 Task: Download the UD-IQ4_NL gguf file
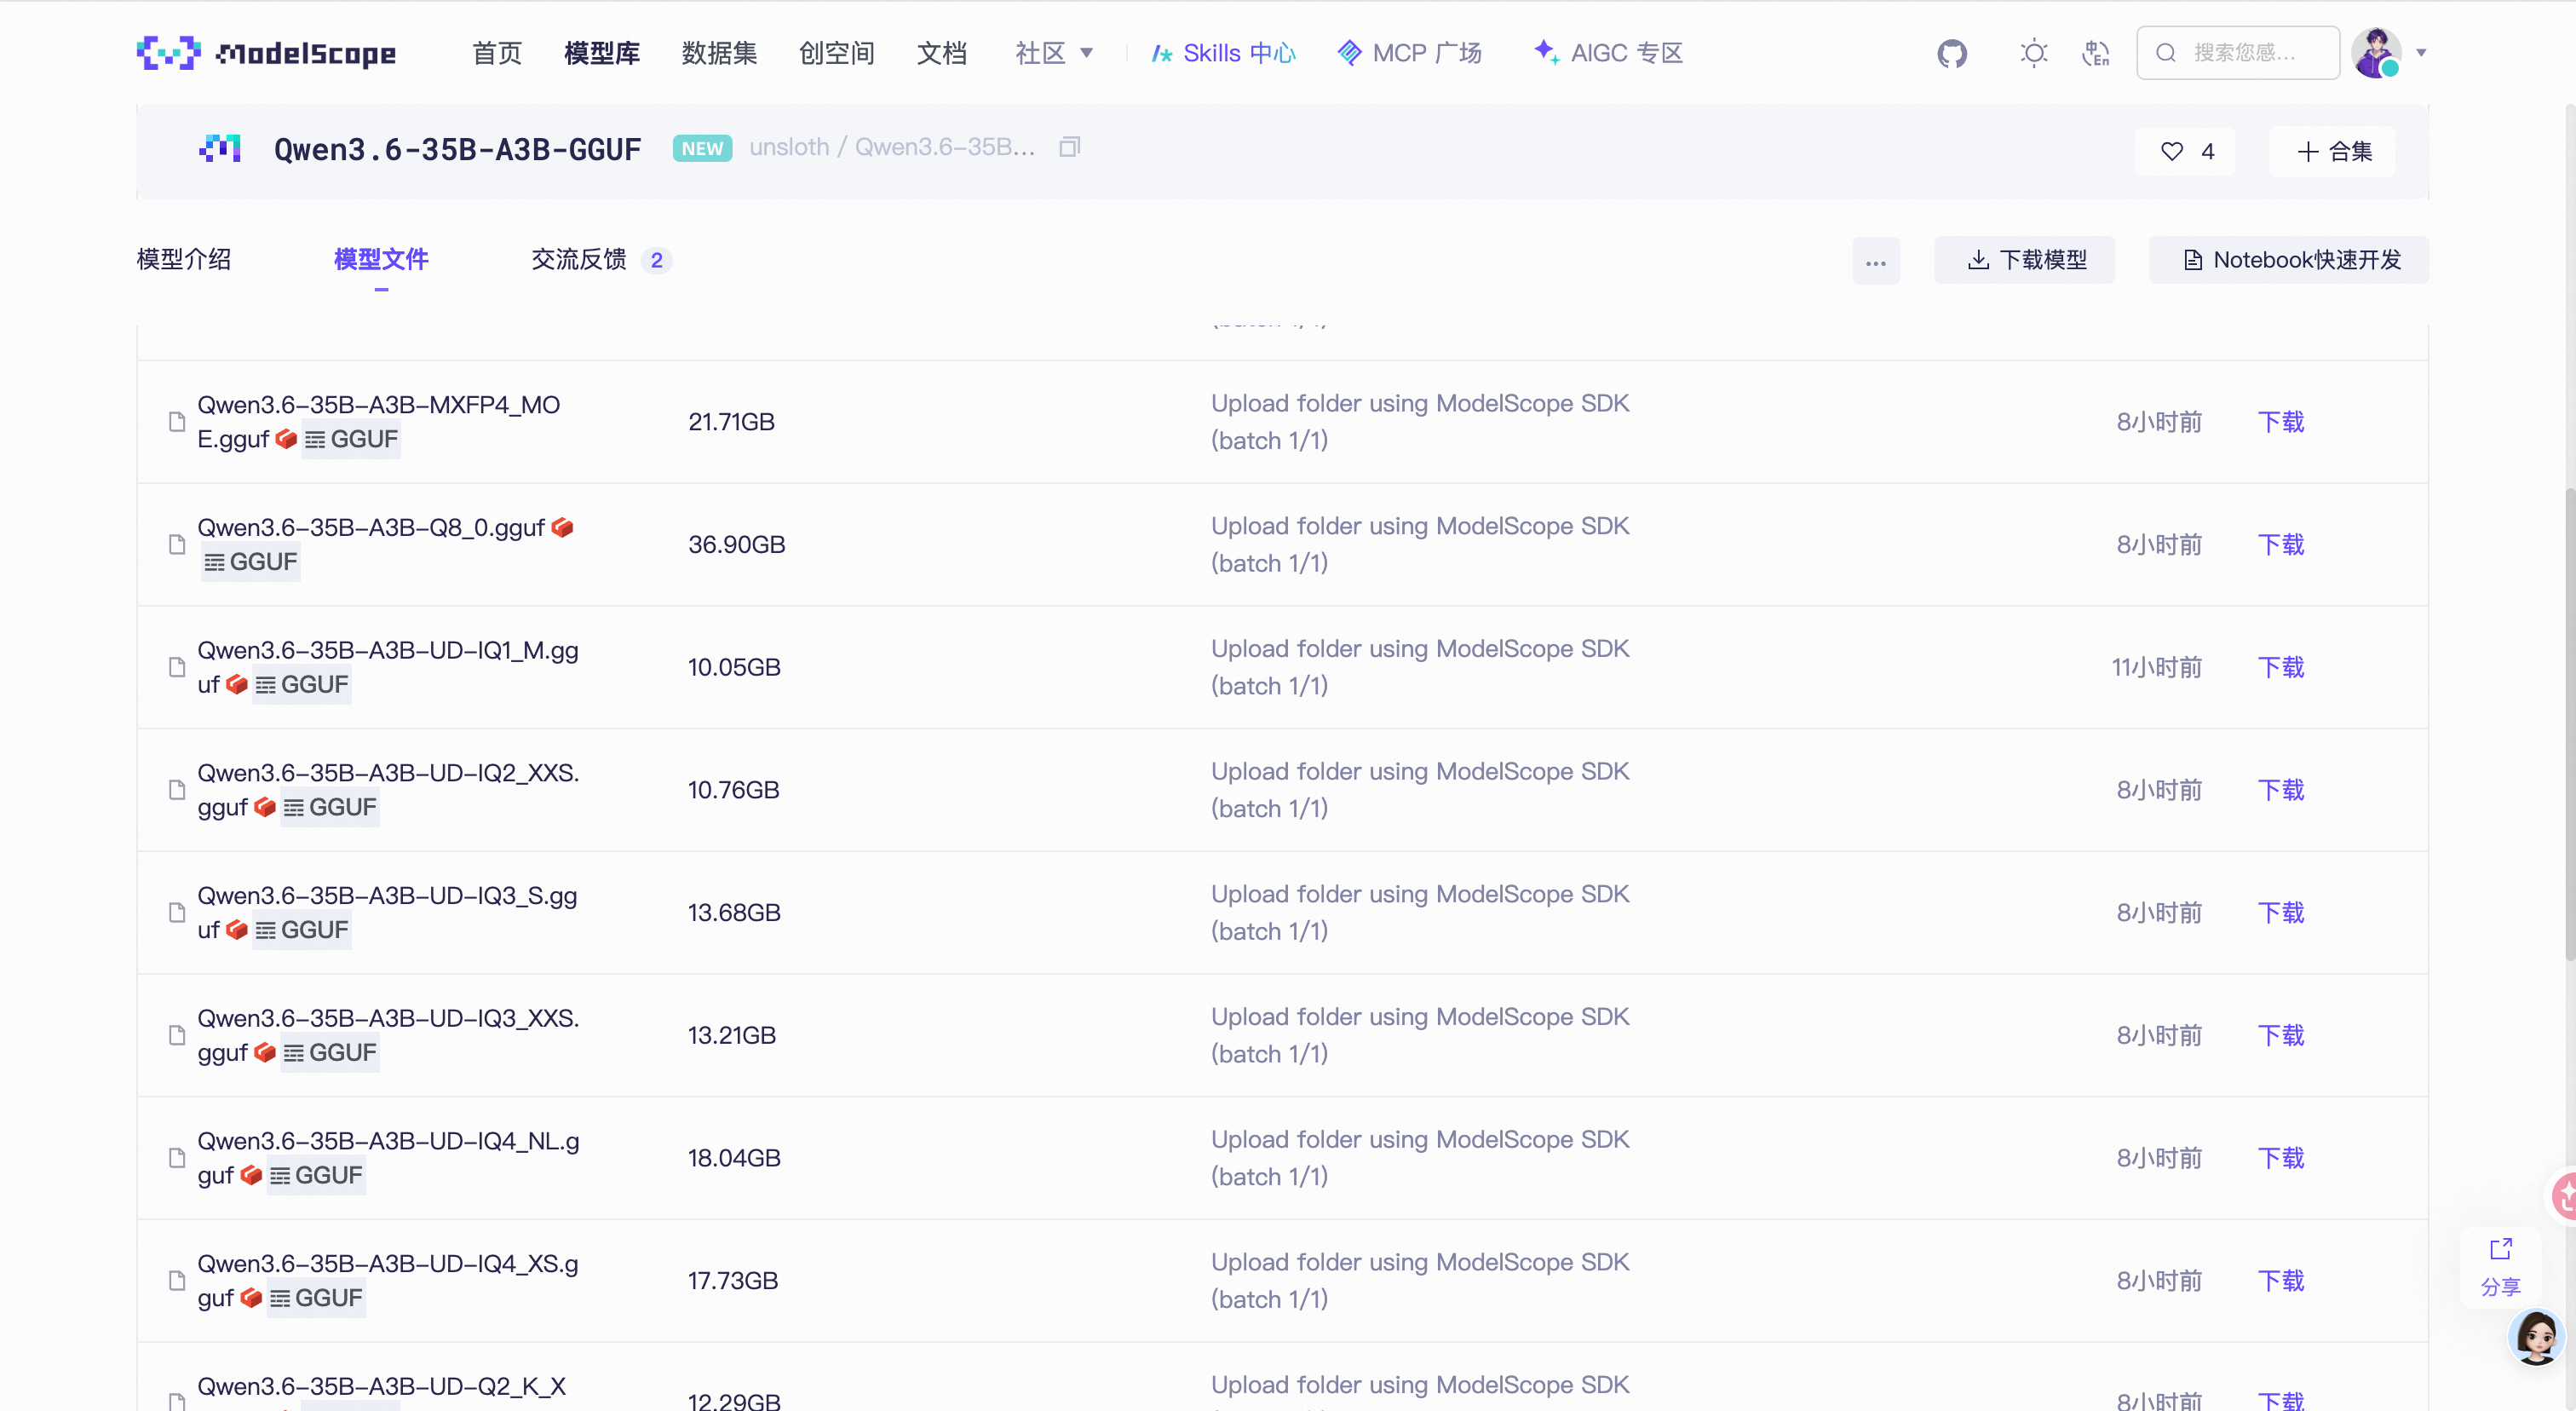[x=2281, y=1158]
